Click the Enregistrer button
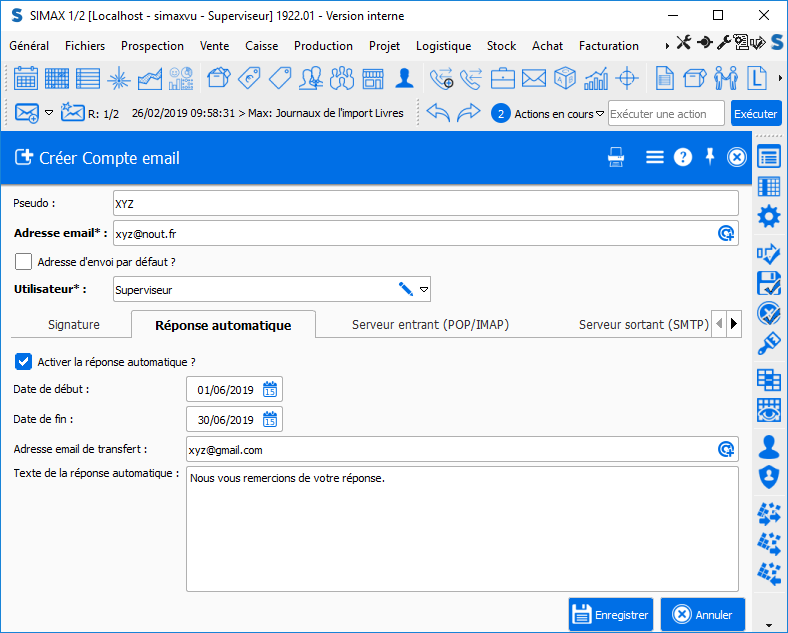The image size is (788, 633). click(610, 615)
